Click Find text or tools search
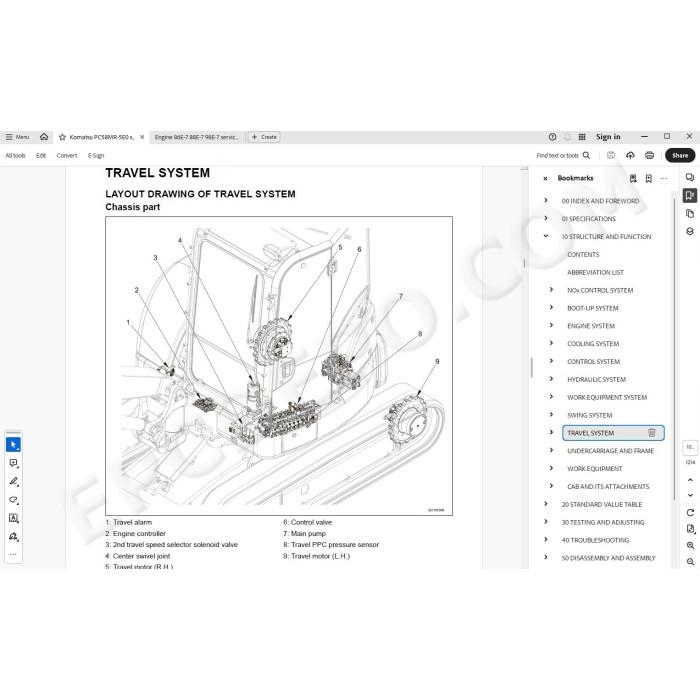Screen dimensions: 700x700 click(x=563, y=155)
